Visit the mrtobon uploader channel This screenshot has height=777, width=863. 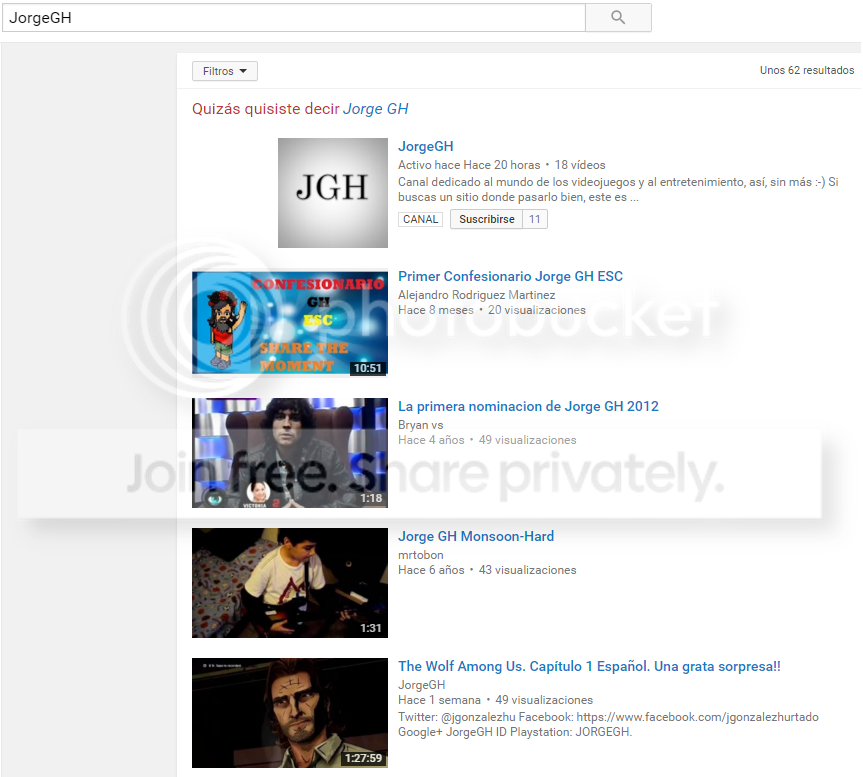[420, 555]
